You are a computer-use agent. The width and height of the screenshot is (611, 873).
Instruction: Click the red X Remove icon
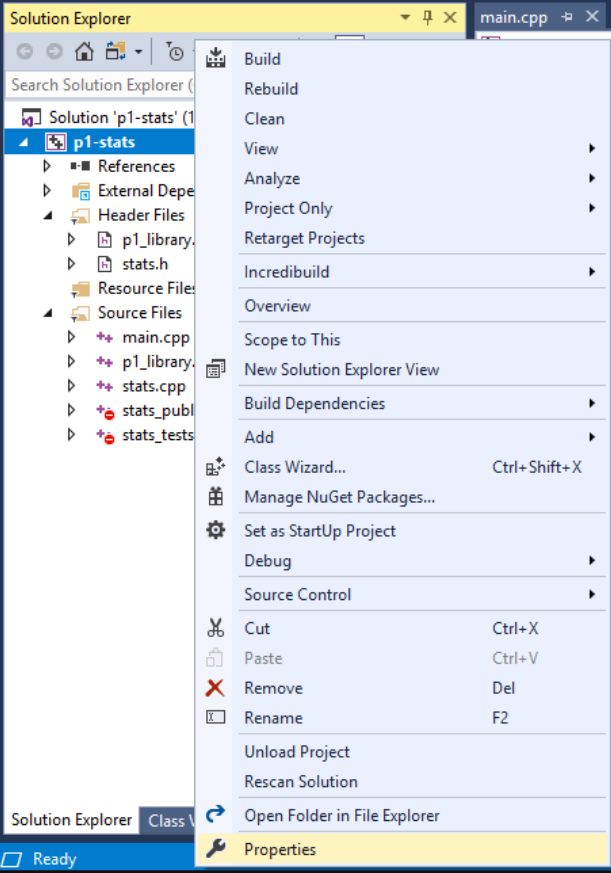point(215,688)
